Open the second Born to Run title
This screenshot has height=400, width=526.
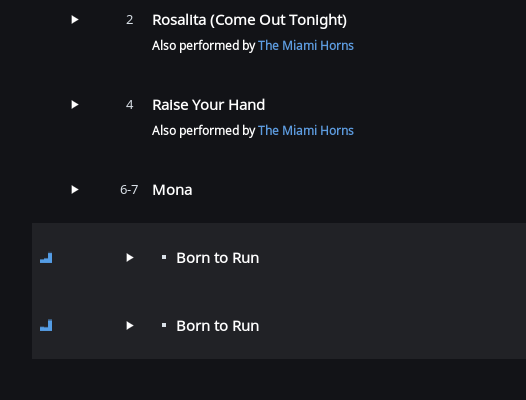coord(218,326)
